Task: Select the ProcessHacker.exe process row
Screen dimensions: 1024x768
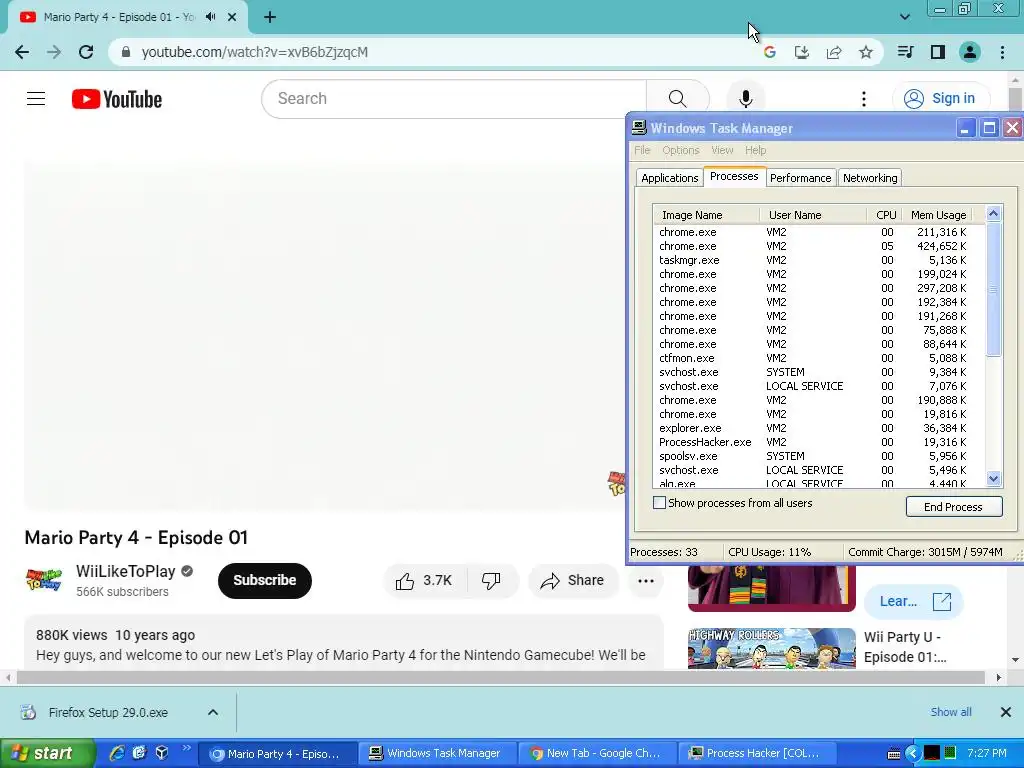Action: [818, 442]
